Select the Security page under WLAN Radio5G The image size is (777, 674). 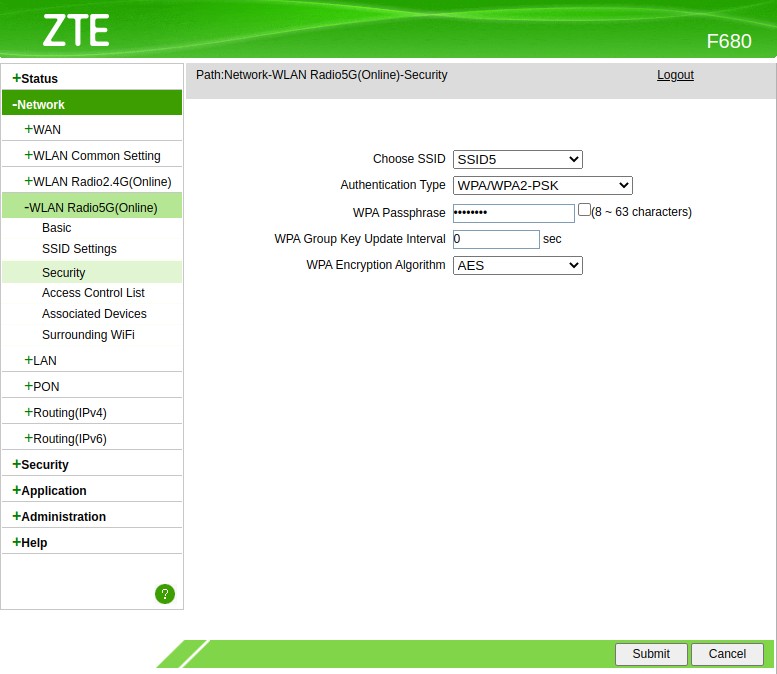tap(63, 273)
